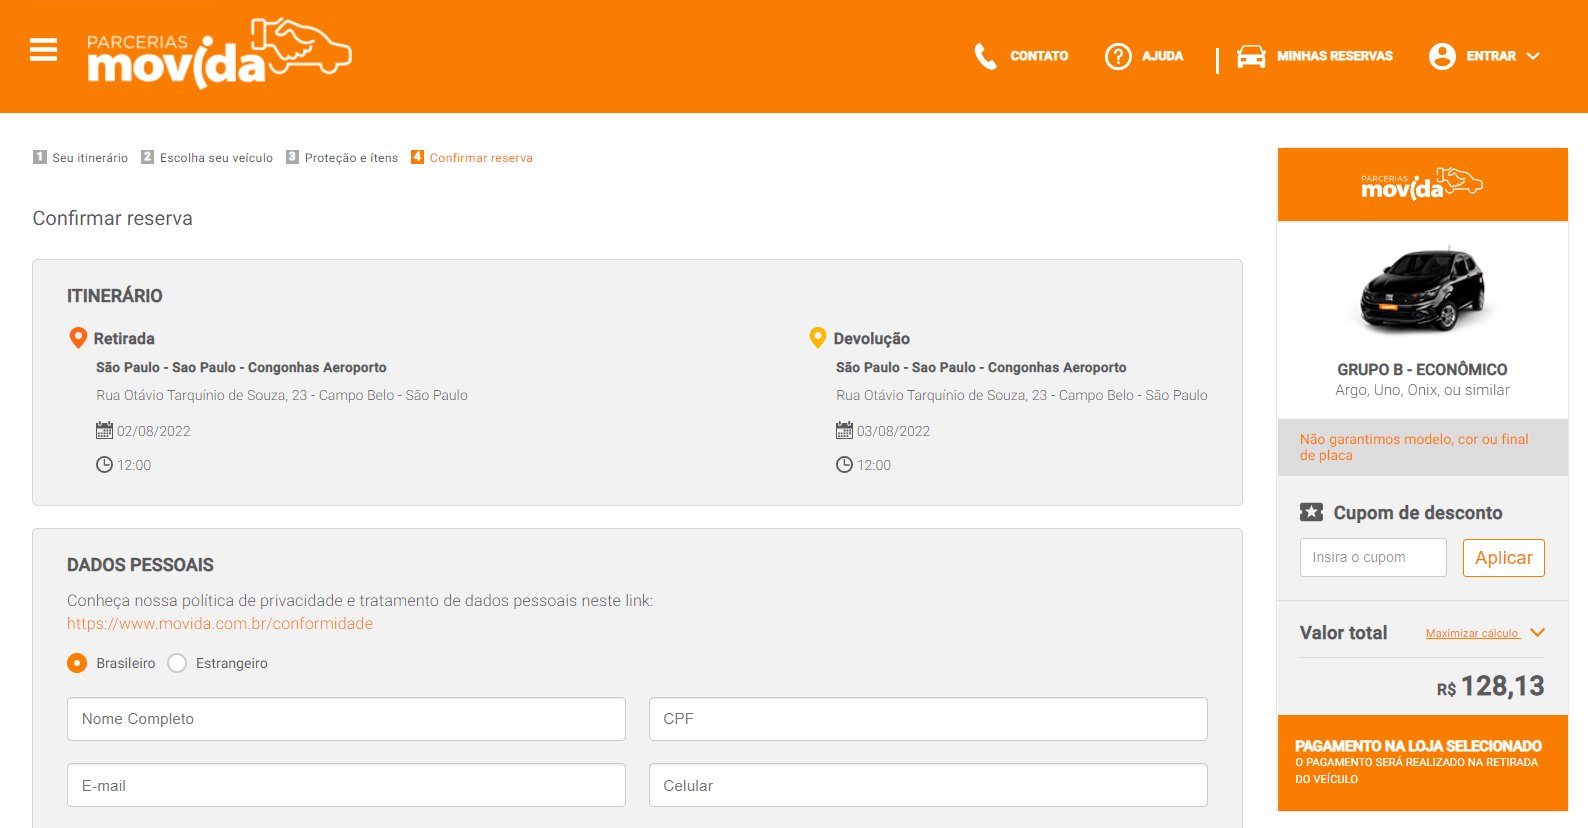Focus the Nome Completo field
Screen dimensions: 1588x828
pos(346,719)
